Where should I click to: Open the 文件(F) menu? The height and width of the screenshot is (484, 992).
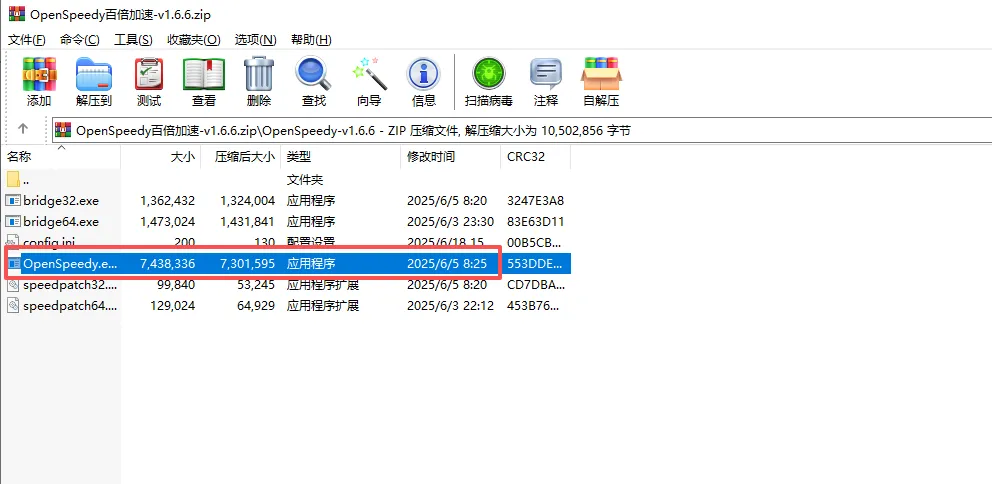(27, 40)
